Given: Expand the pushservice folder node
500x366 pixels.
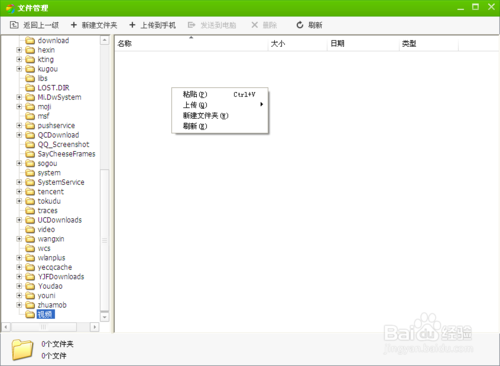Looking at the screenshot, I should tap(19, 125).
